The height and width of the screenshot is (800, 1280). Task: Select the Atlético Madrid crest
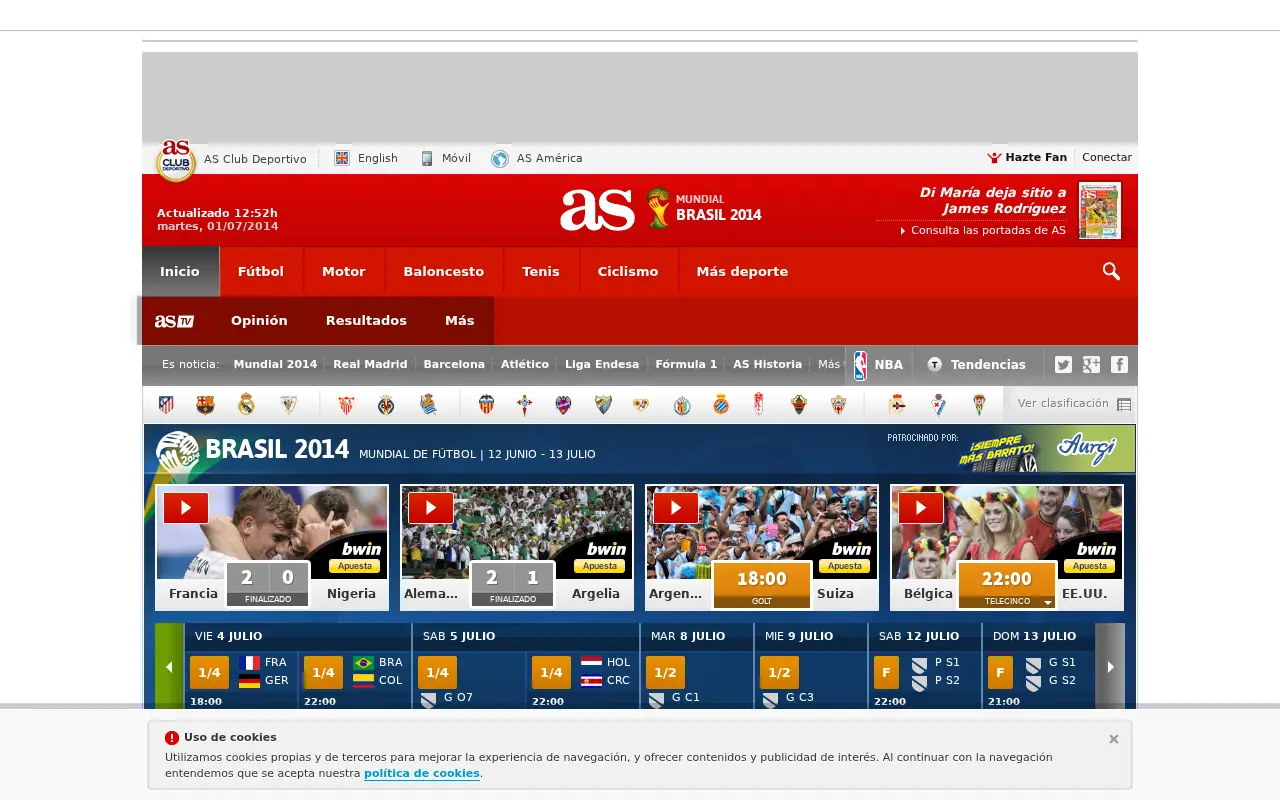(x=166, y=404)
